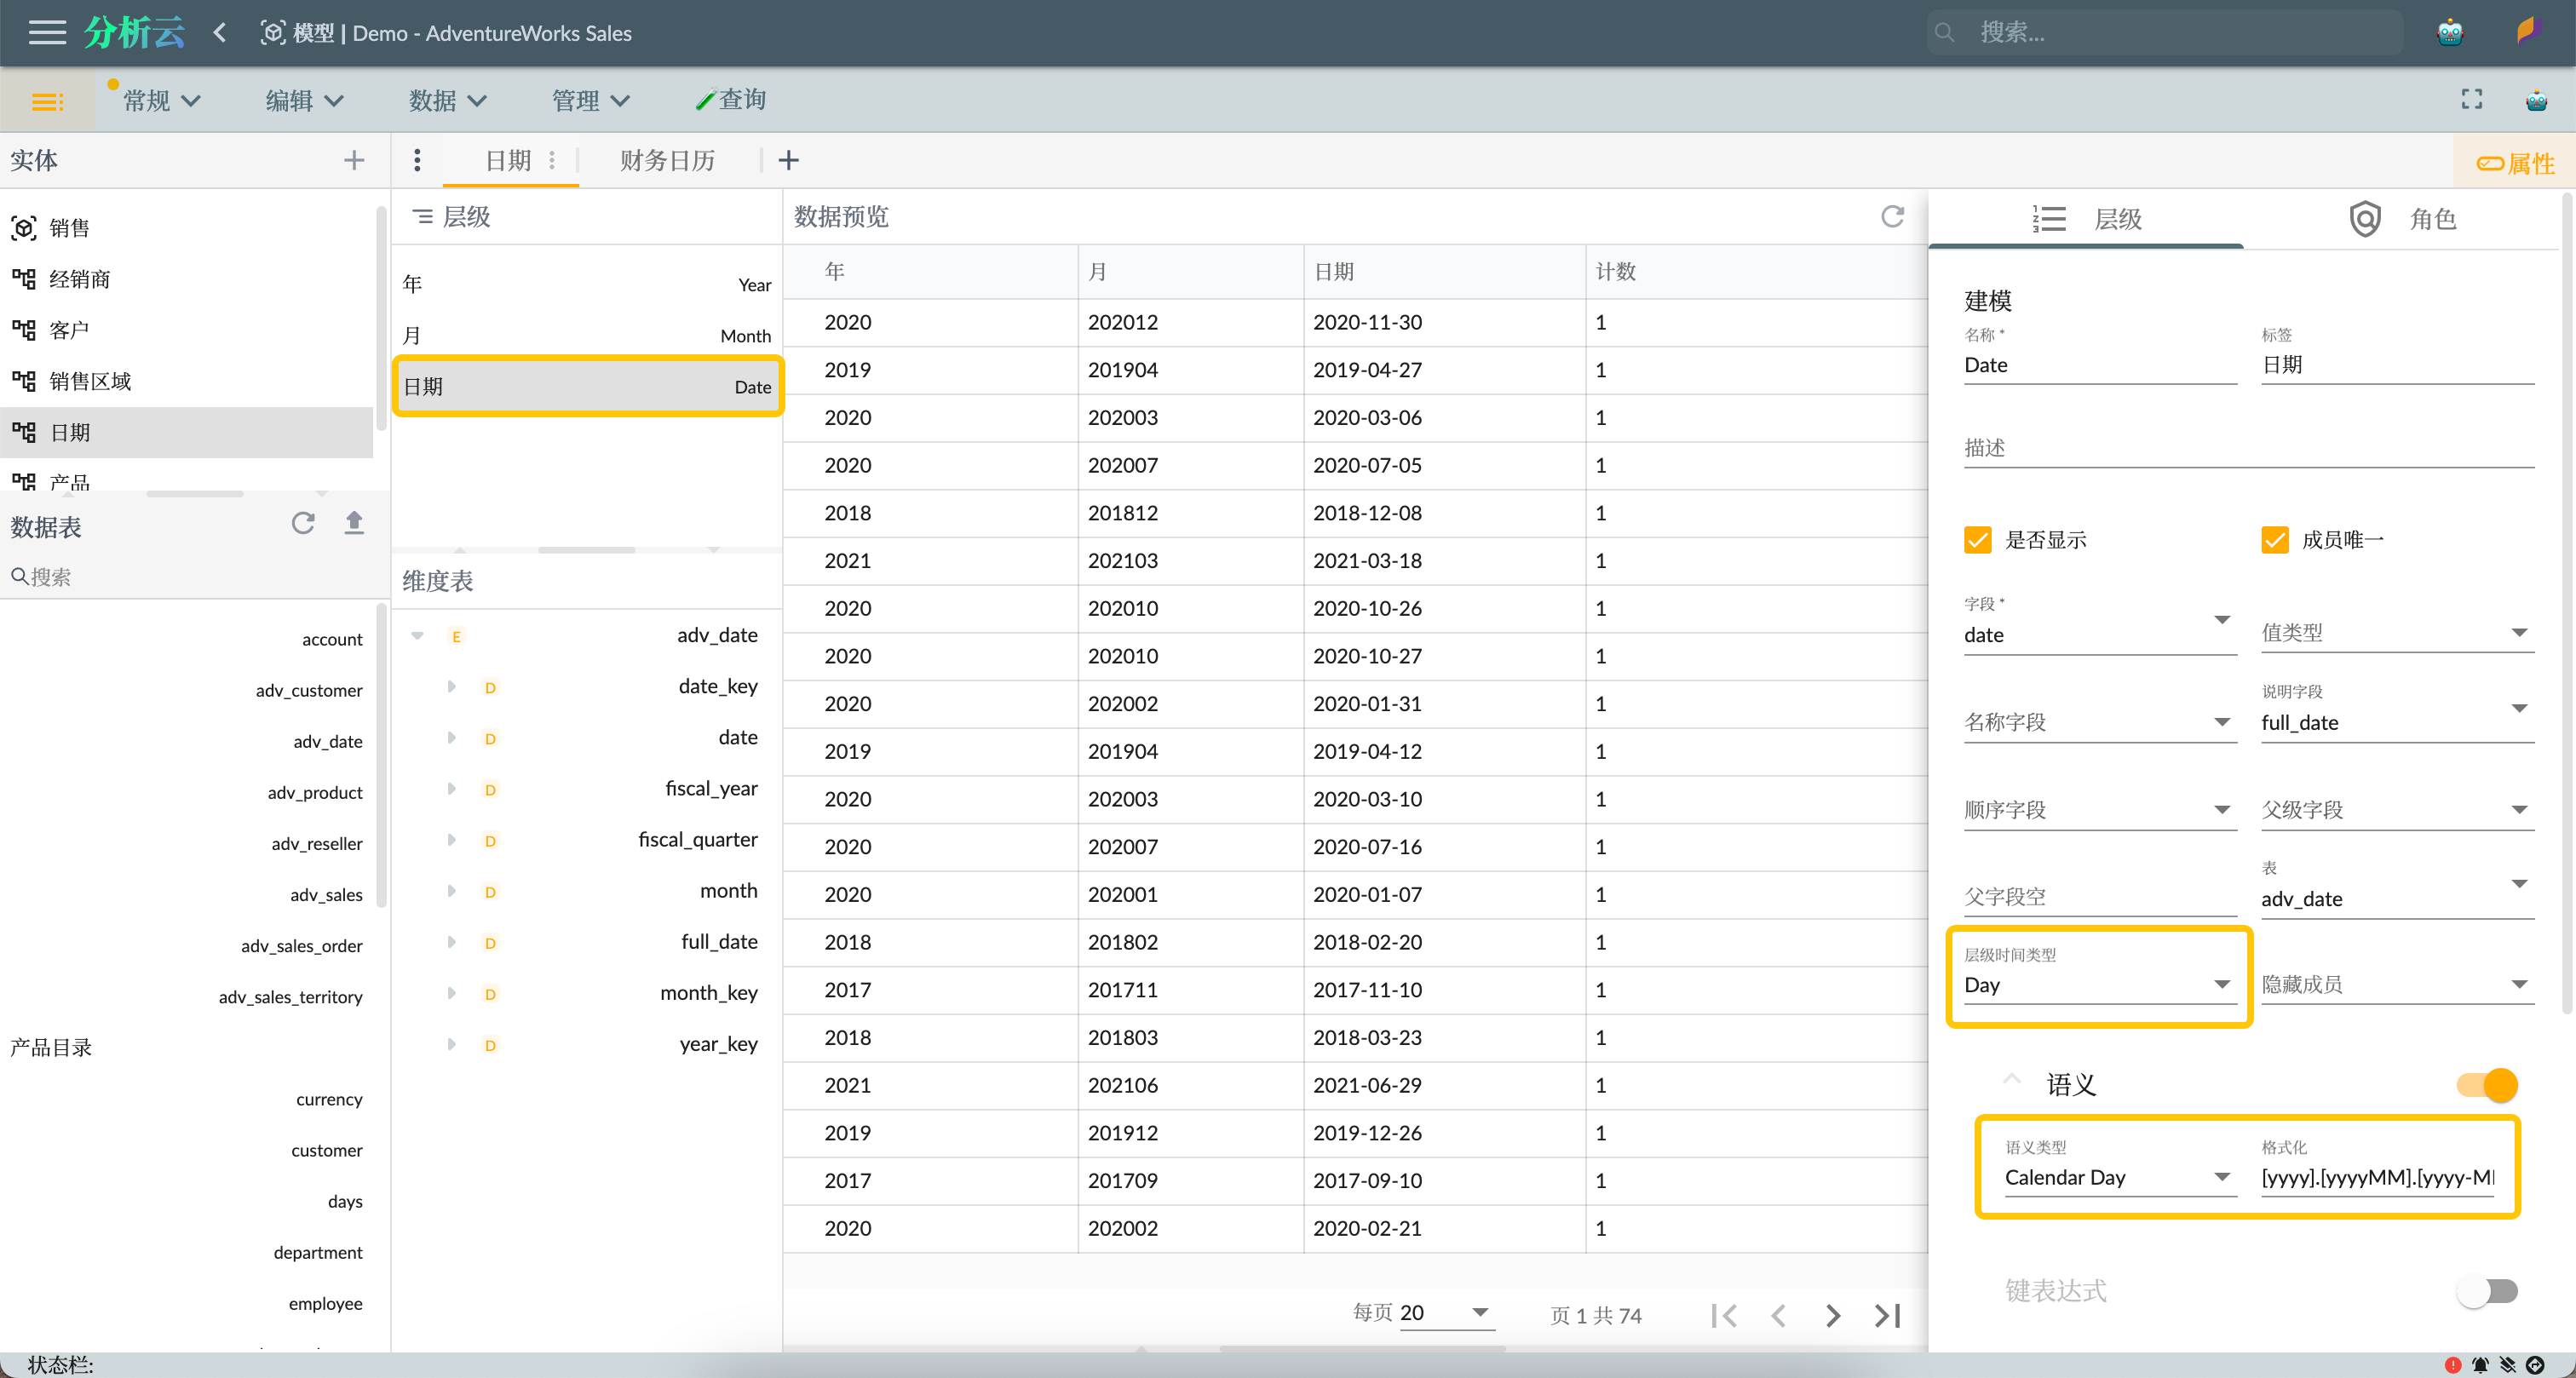The width and height of the screenshot is (2576, 1378).
Task: Enable the 键表达式 toggle
Action: (x=2487, y=1290)
